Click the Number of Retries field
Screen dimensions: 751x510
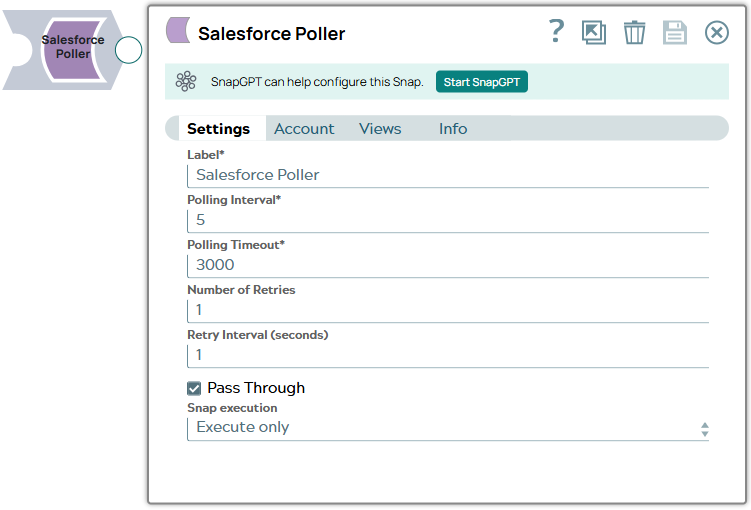click(x=448, y=310)
